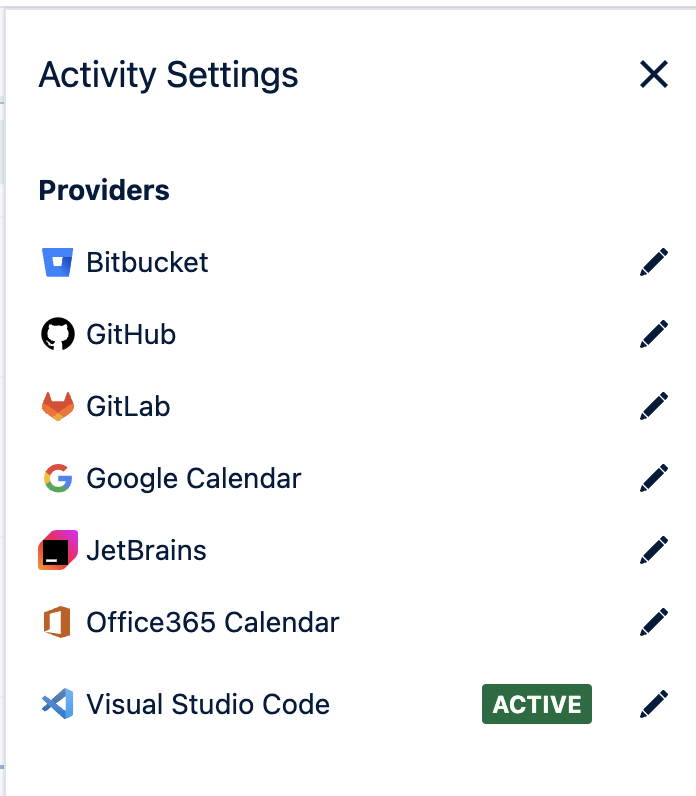Click the Visual Studio Code icon
This screenshot has width=696, height=796.
(x=58, y=704)
